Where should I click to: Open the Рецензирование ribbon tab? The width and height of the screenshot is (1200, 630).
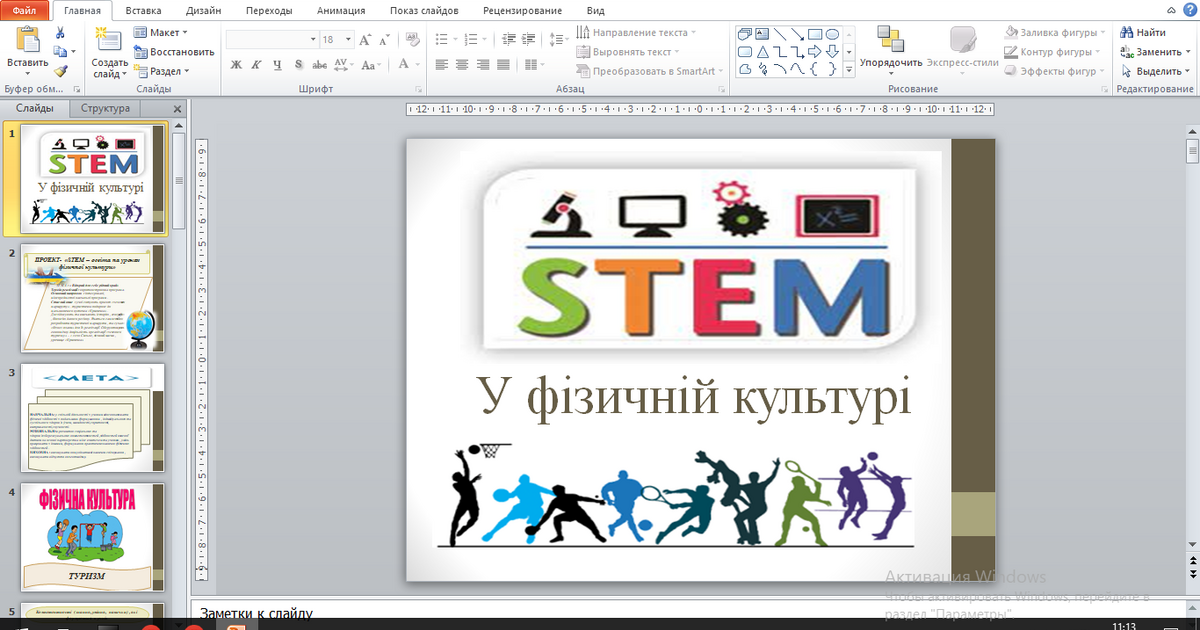522,9
